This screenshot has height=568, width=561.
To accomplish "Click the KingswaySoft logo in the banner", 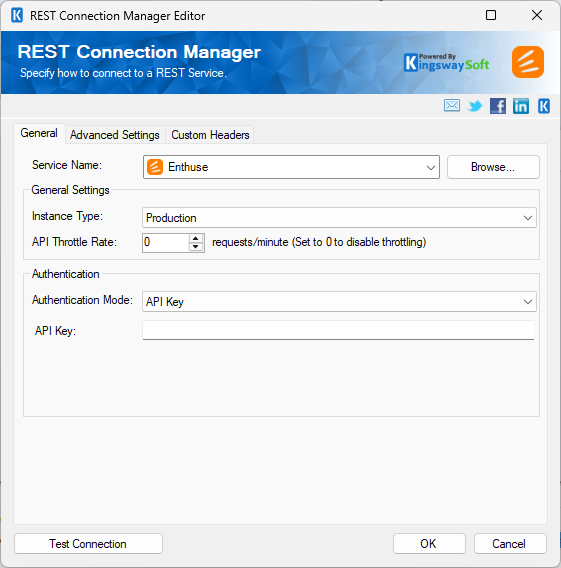I will (446, 62).
